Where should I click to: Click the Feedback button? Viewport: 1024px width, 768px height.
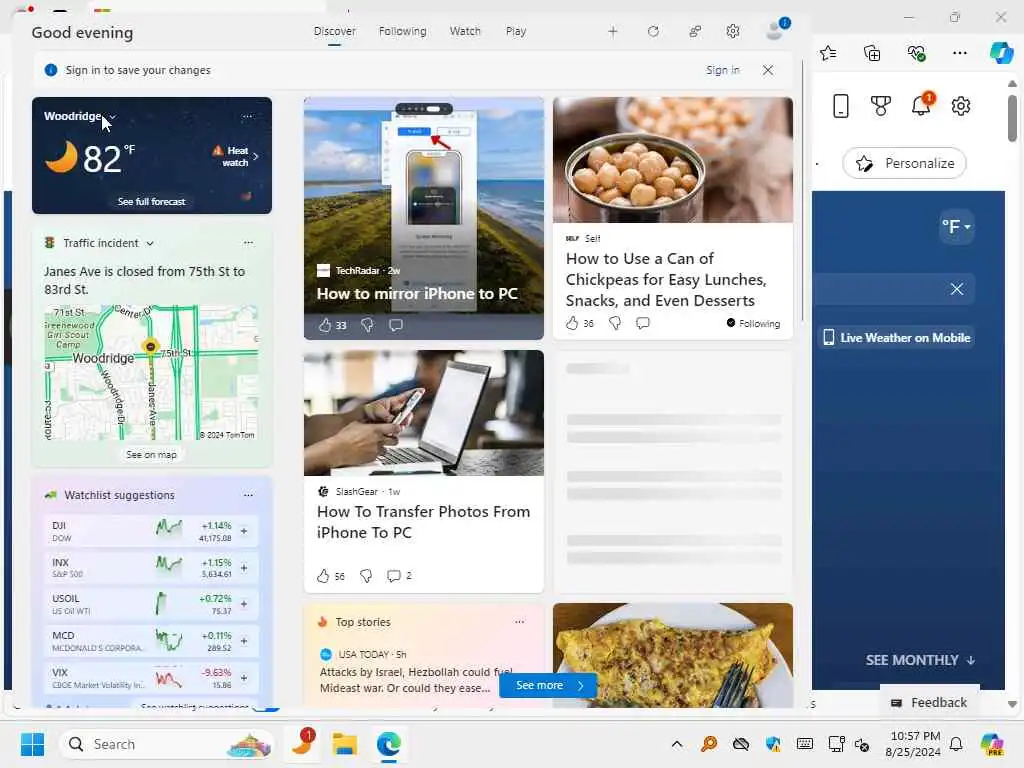pos(929,703)
